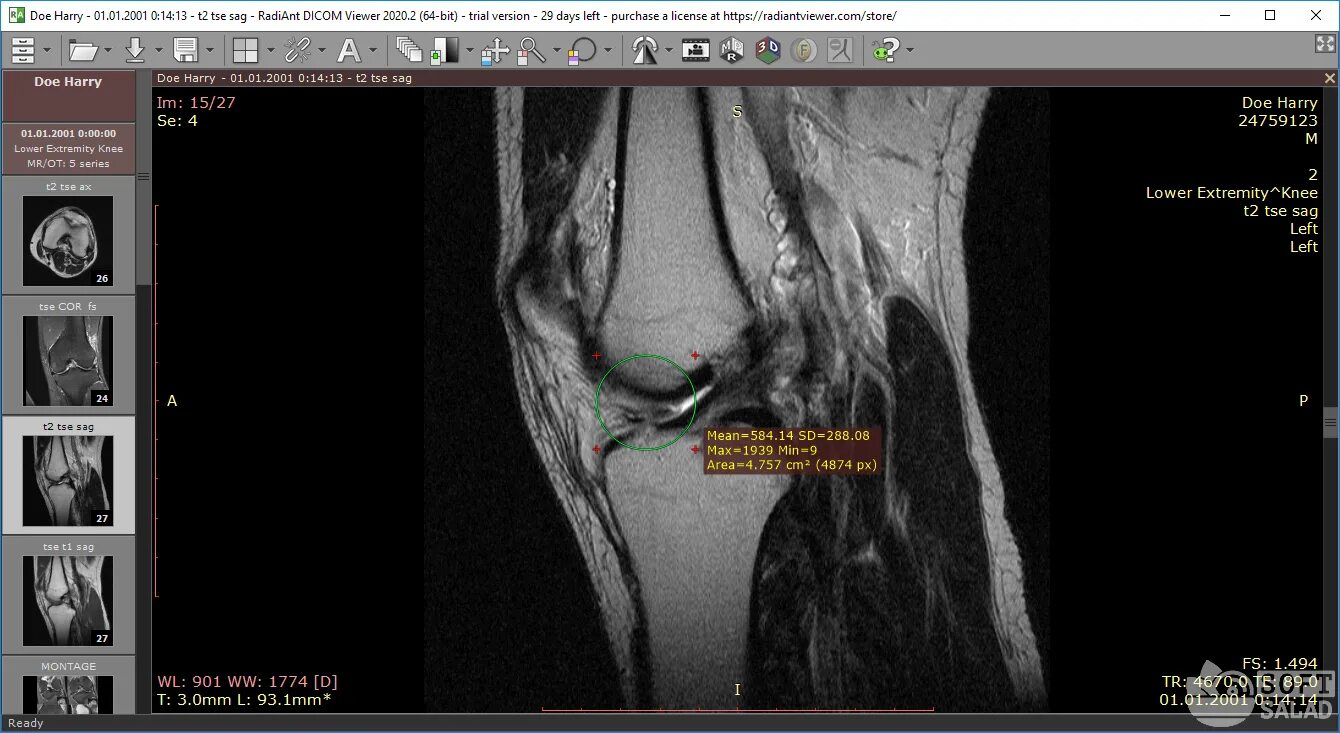Toggle the annotations A icon

pyautogui.click(x=349, y=50)
